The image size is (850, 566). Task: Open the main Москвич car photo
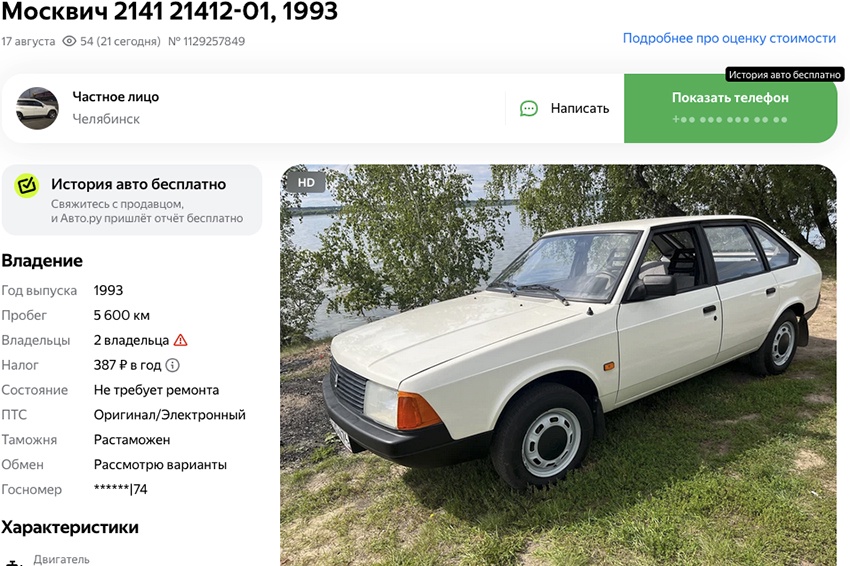(558, 365)
